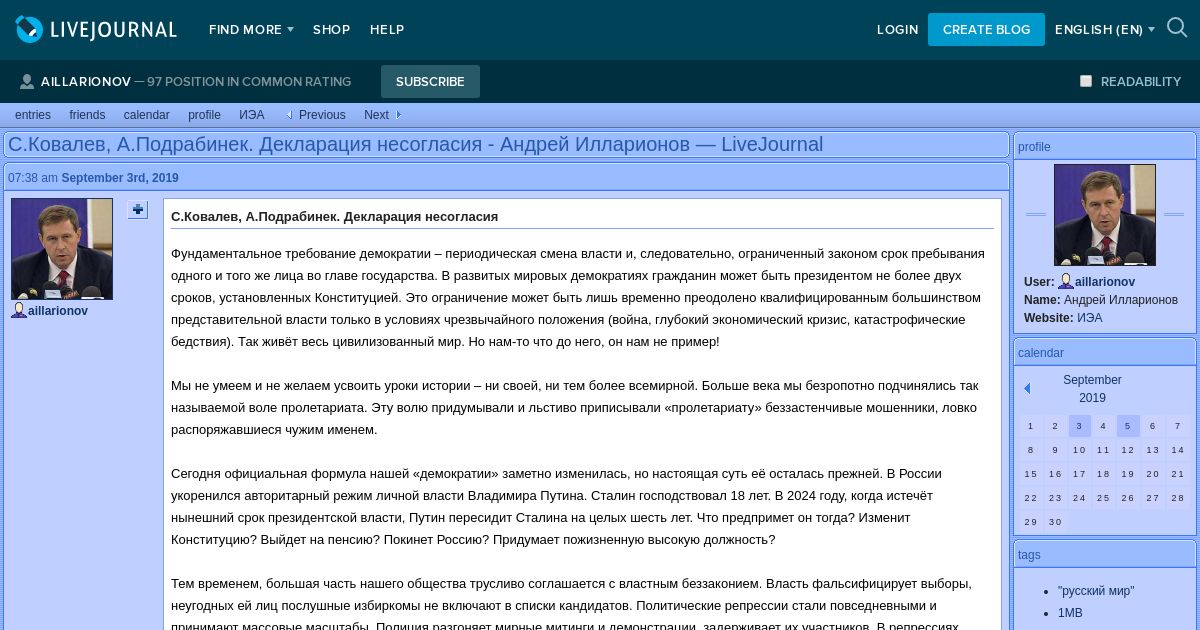The image size is (1200, 630).
Task: Click the profile picture in the sidebar
Action: 1105,215
